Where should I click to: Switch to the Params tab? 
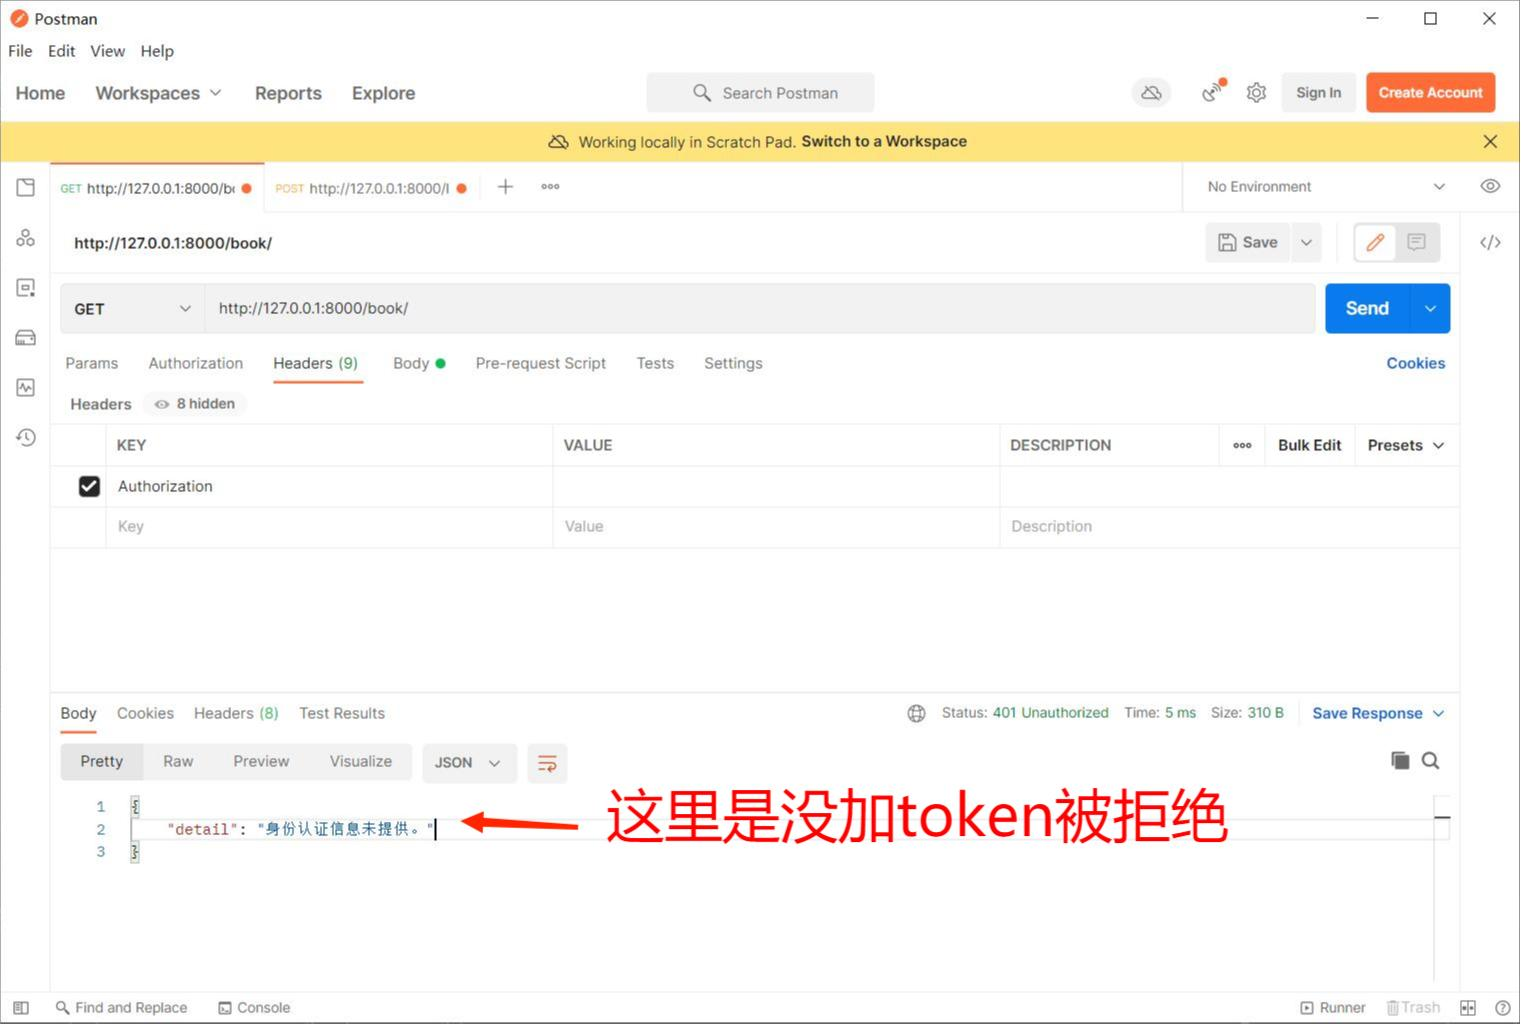91,363
